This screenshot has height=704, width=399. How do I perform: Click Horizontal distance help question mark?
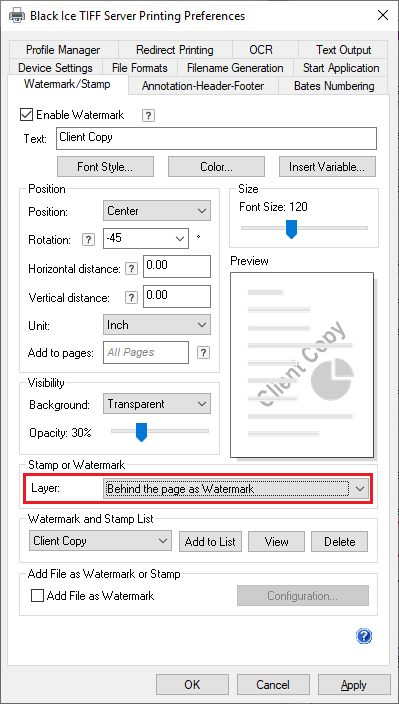pyautogui.click(x=131, y=269)
